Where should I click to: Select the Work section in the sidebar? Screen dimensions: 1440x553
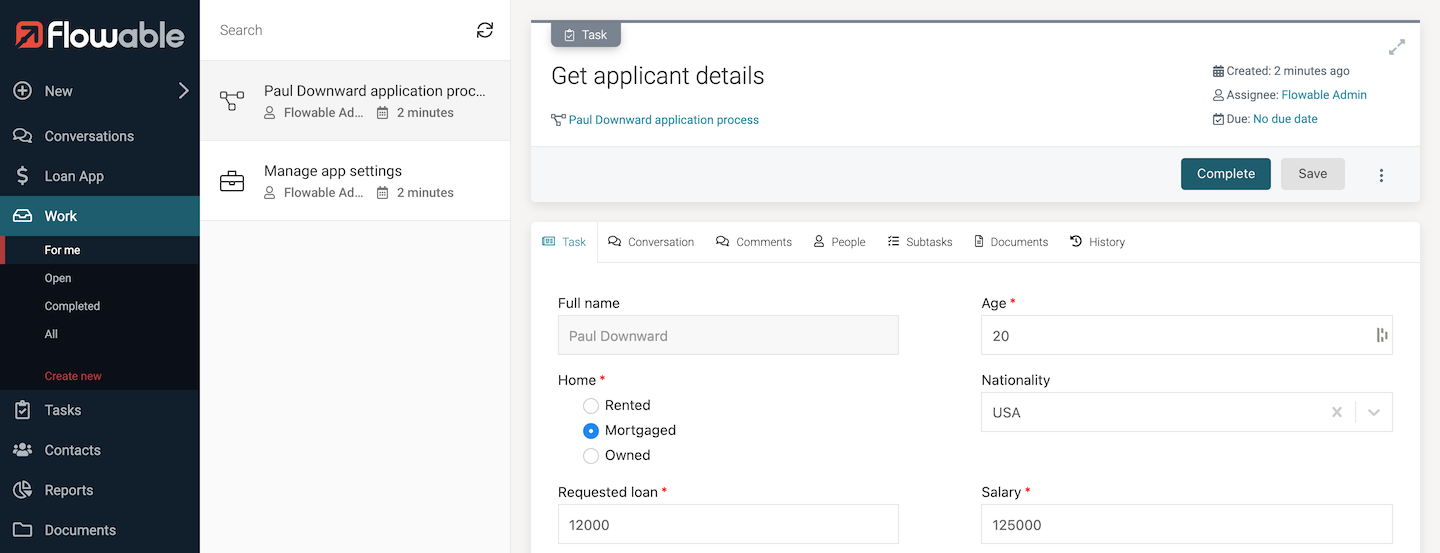[100, 216]
